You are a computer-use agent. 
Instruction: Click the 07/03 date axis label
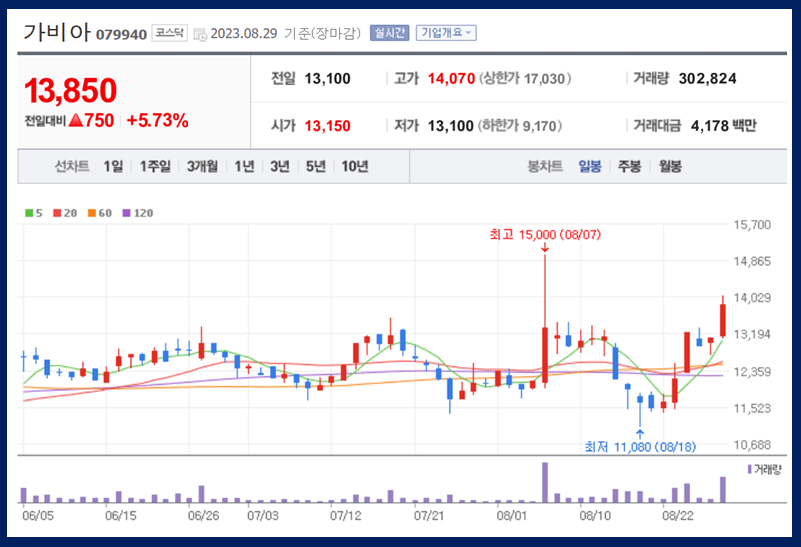tap(263, 515)
